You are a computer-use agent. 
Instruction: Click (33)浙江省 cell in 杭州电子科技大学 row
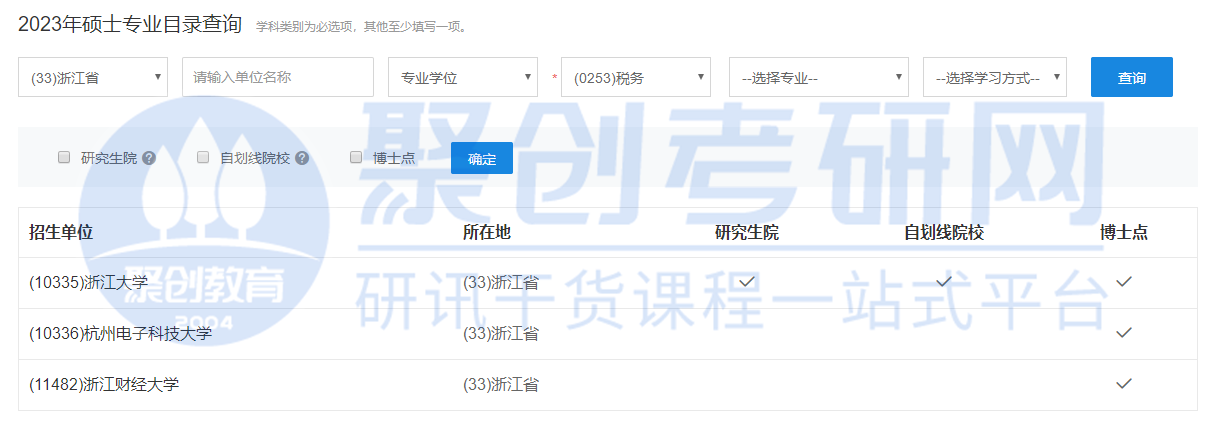click(501, 333)
